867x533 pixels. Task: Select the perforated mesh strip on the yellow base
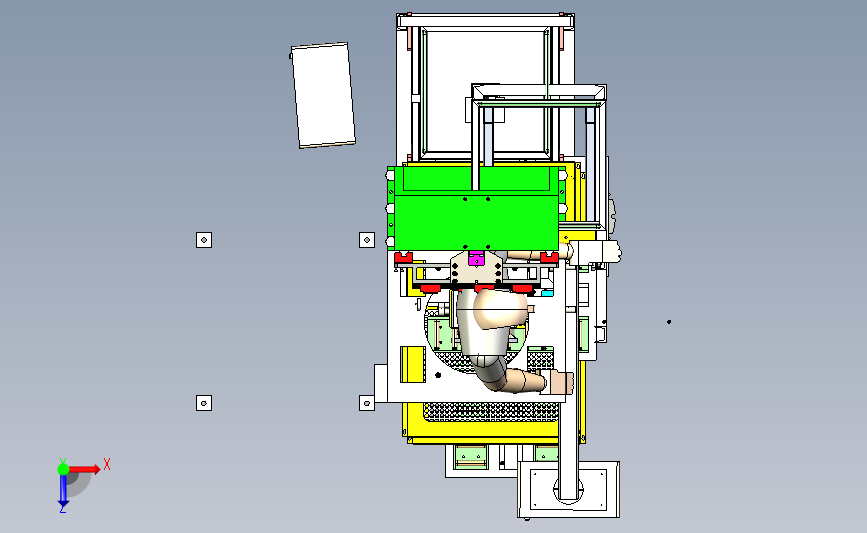492,411
